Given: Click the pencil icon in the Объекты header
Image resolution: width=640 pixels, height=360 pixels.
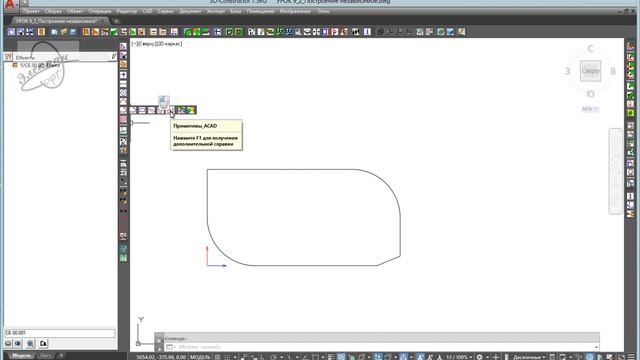Looking at the screenshot, I should (113, 57).
